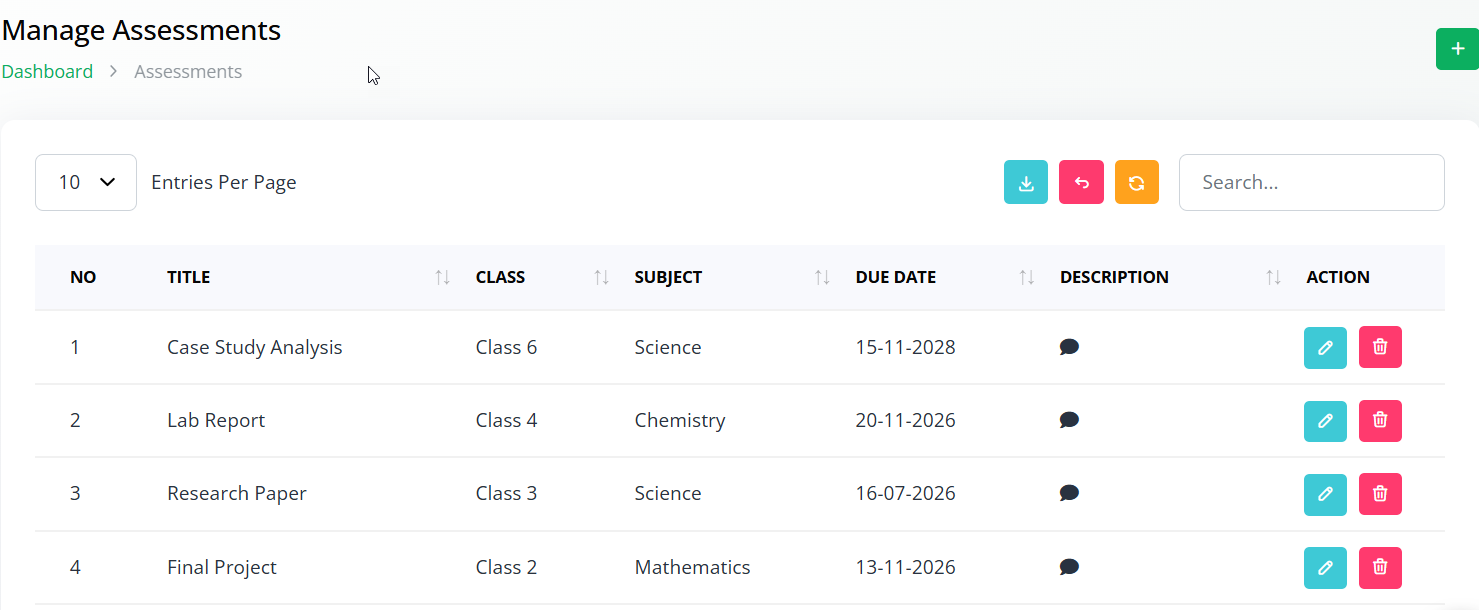Image resolution: width=1479 pixels, height=610 pixels.
Task: Sort table by Title column
Action: [x=442, y=278]
